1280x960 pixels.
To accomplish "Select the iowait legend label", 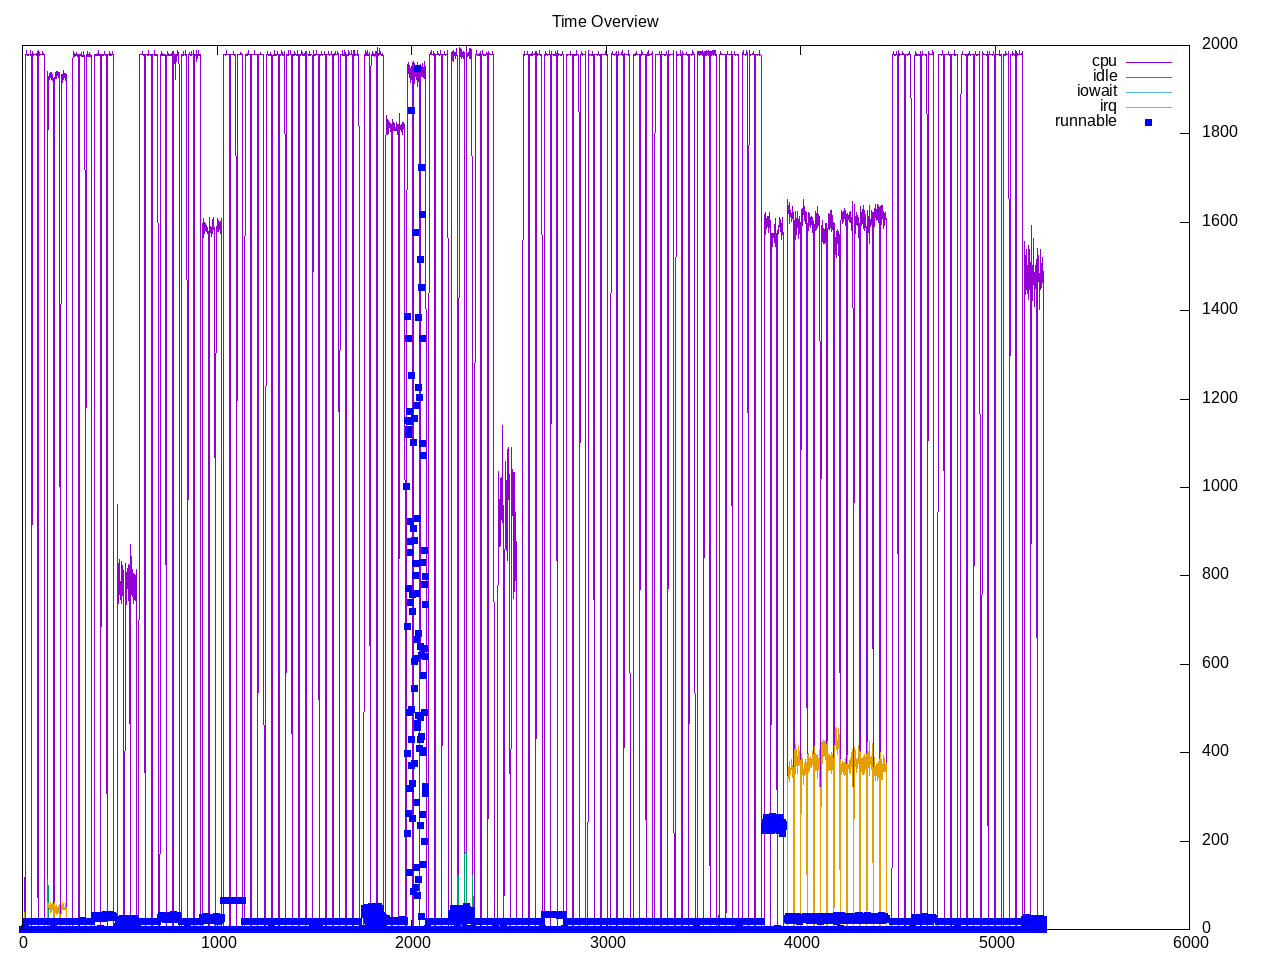I will [x=1096, y=91].
